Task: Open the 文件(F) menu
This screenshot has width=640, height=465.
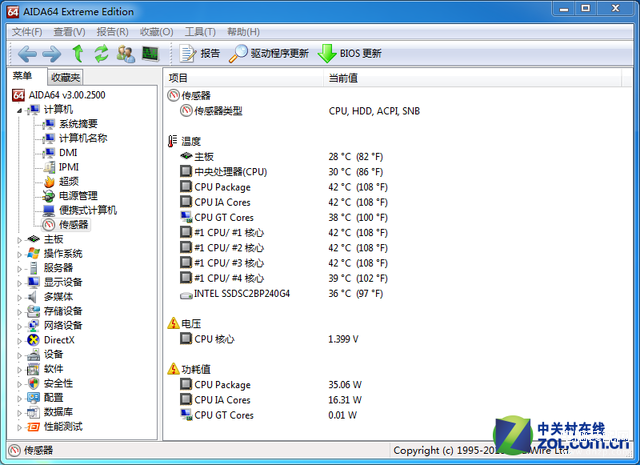Action: (x=27, y=32)
